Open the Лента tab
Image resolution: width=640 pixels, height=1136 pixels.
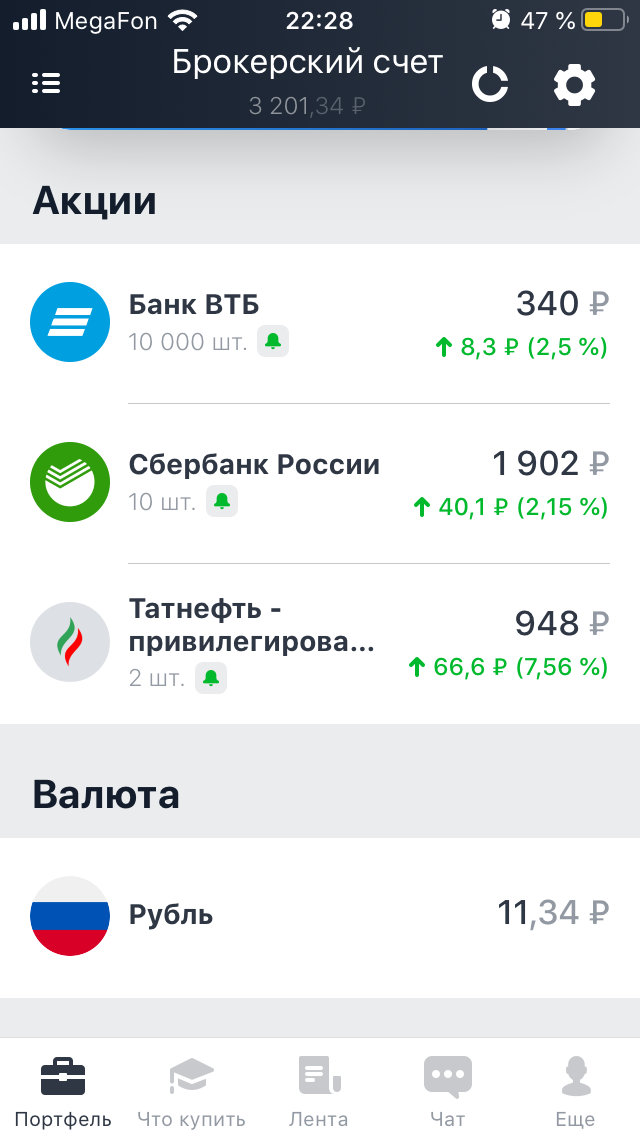tap(318, 1090)
